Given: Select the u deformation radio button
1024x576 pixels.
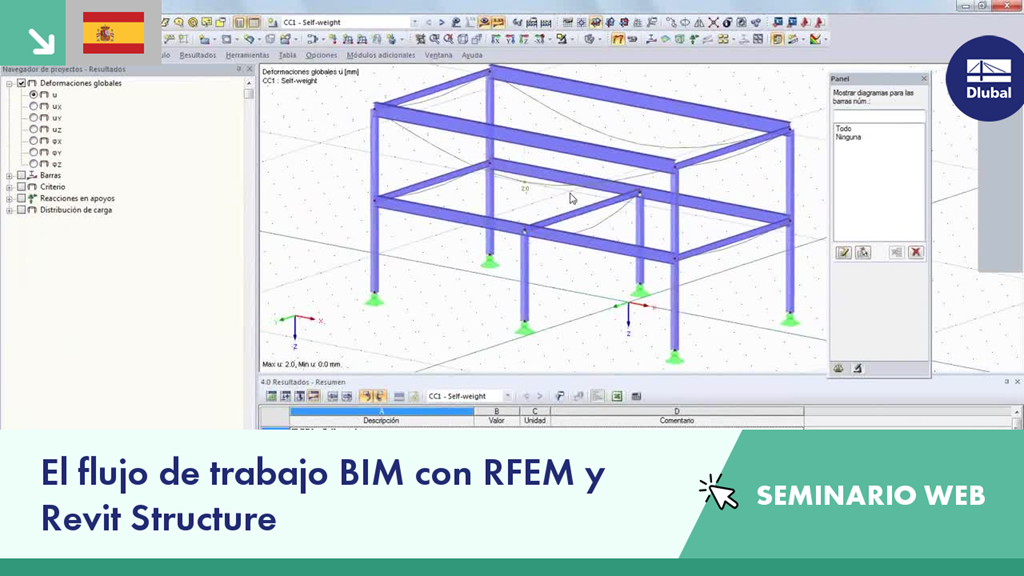Looking at the screenshot, I should [x=33, y=95].
